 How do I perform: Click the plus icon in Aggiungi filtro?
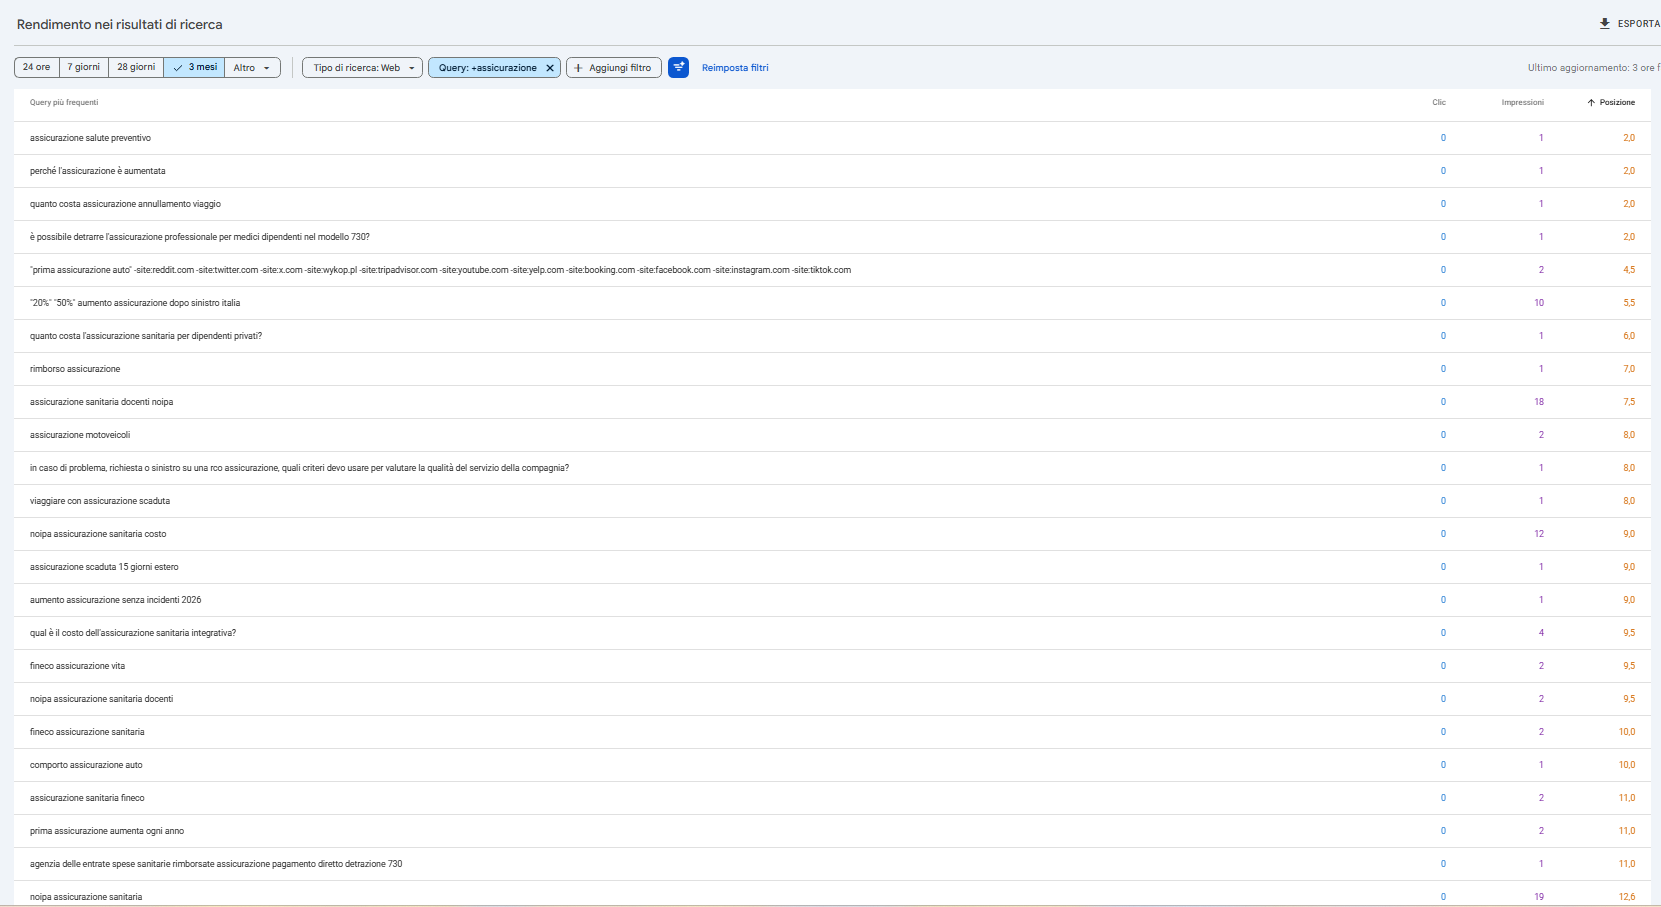coord(578,68)
